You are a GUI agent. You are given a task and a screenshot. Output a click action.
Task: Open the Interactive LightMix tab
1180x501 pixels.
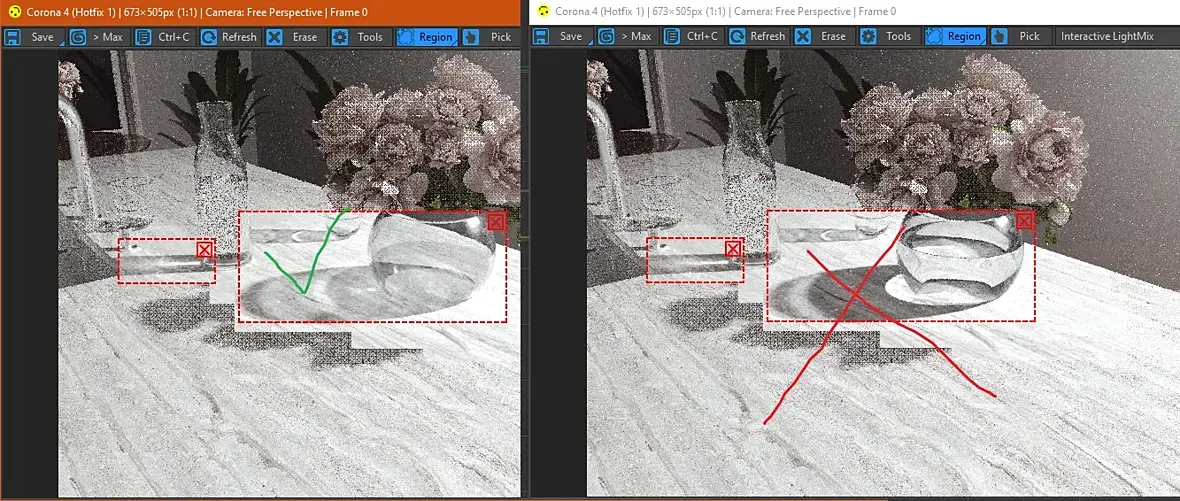1107,36
